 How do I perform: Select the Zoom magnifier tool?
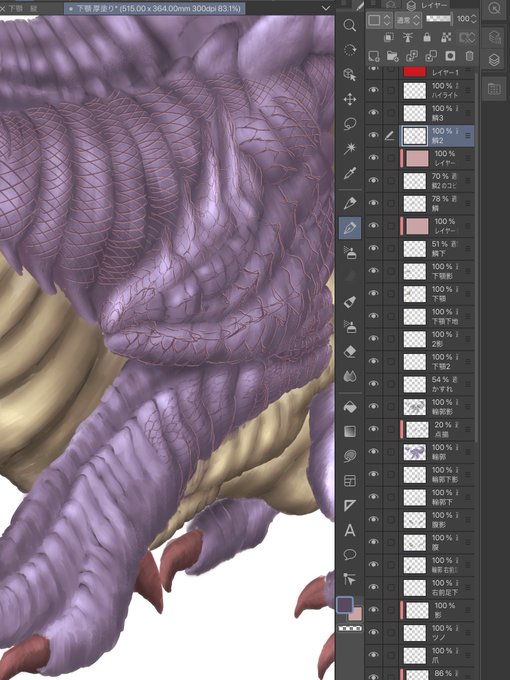(350, 25)
